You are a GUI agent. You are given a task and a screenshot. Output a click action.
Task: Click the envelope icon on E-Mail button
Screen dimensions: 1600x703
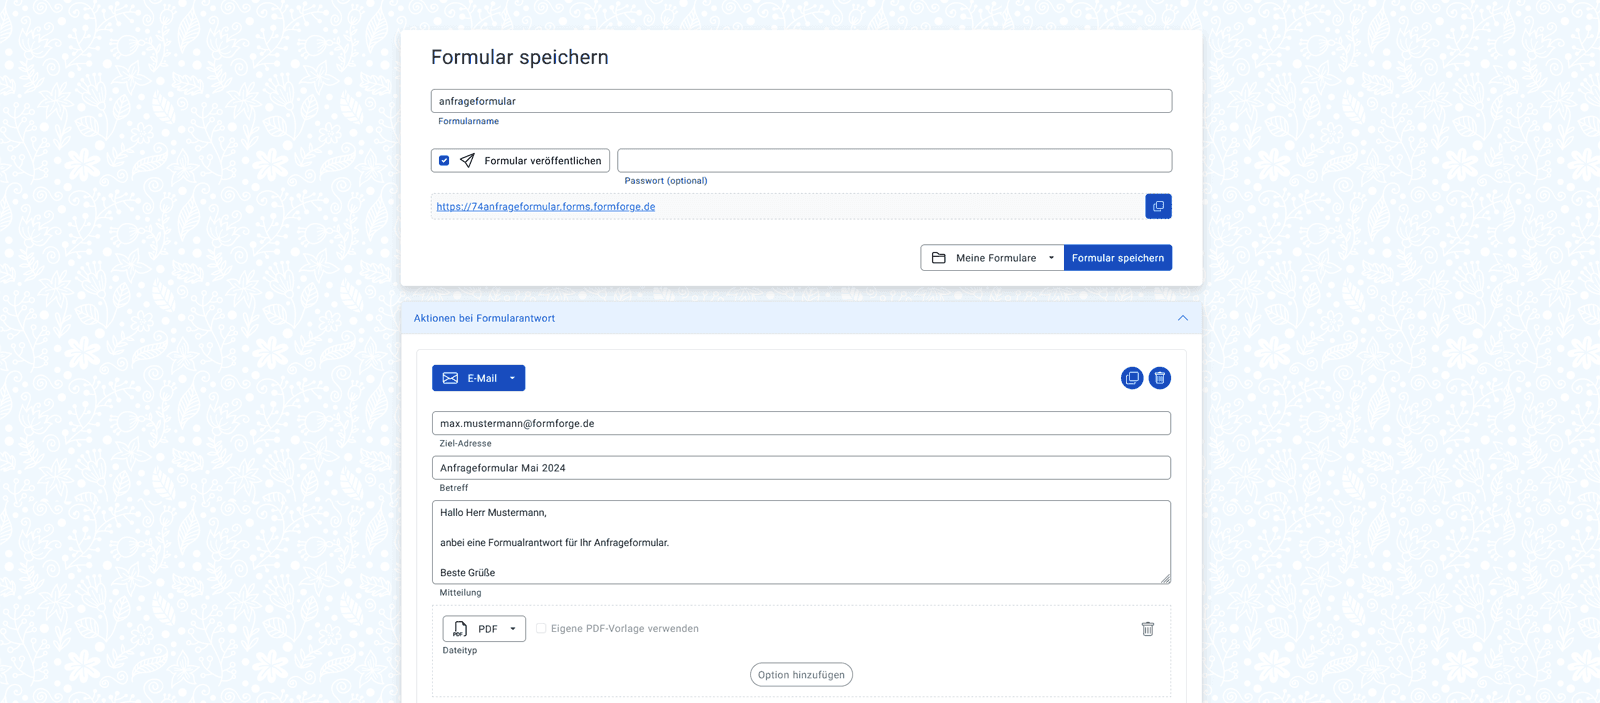point(450,378)
